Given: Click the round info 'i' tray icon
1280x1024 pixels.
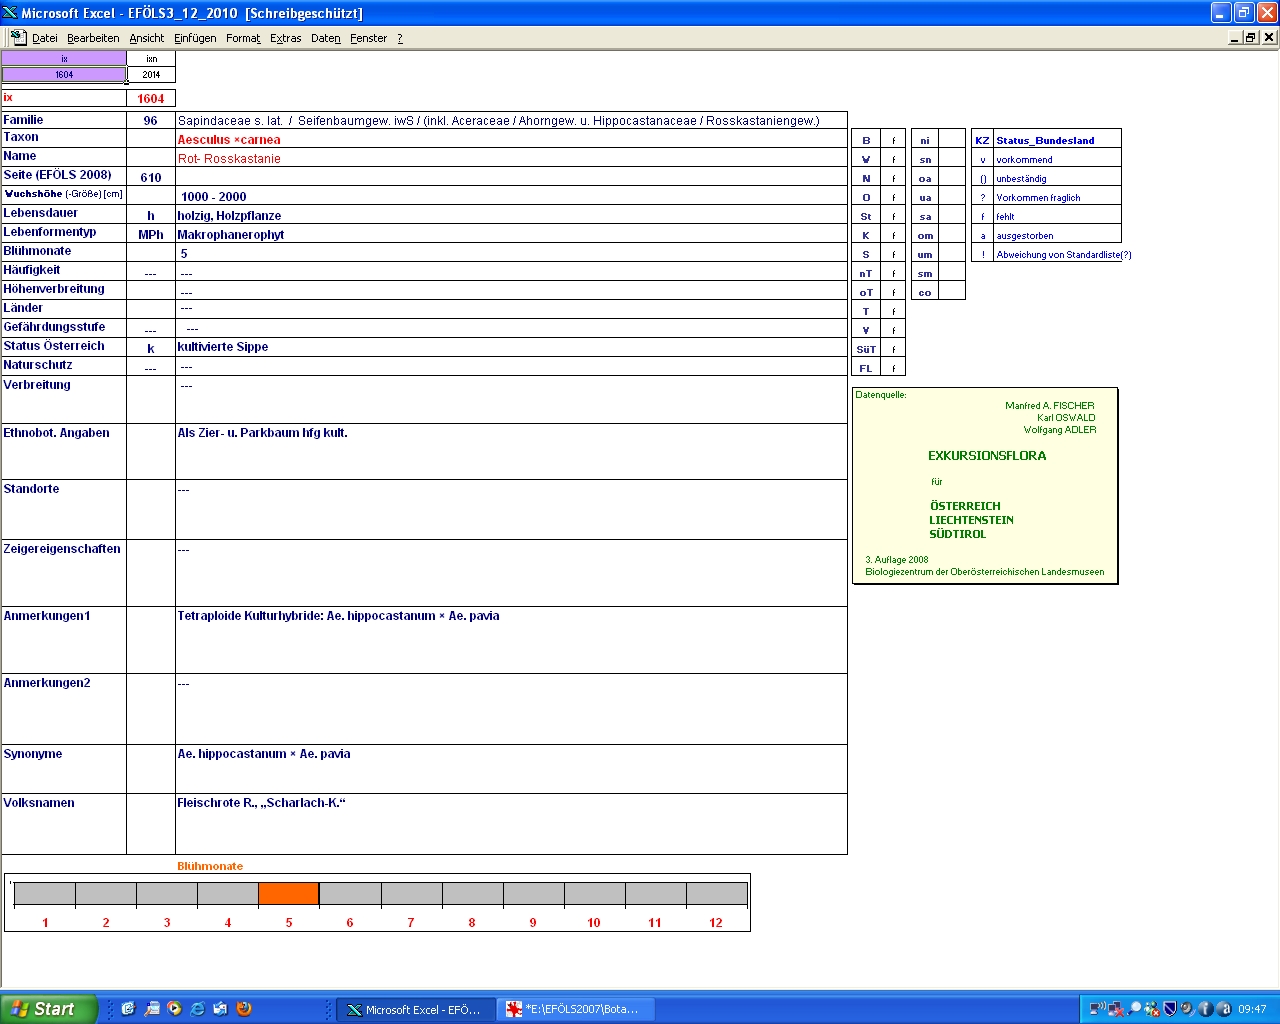Looking at the screenshot, I should (1206, 1009).
